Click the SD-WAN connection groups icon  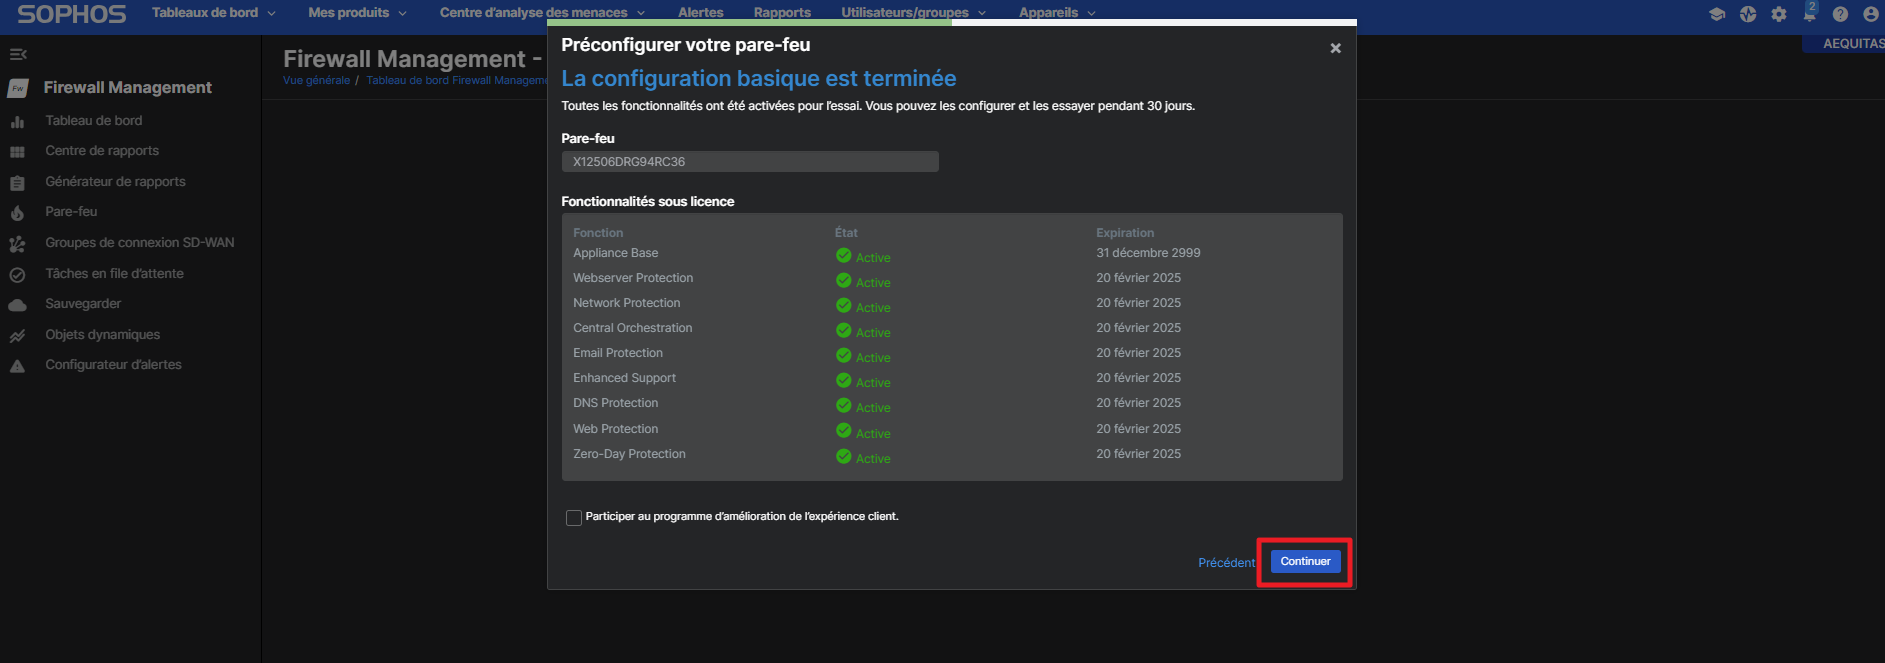pyautogui.click(x=17, y=244)
